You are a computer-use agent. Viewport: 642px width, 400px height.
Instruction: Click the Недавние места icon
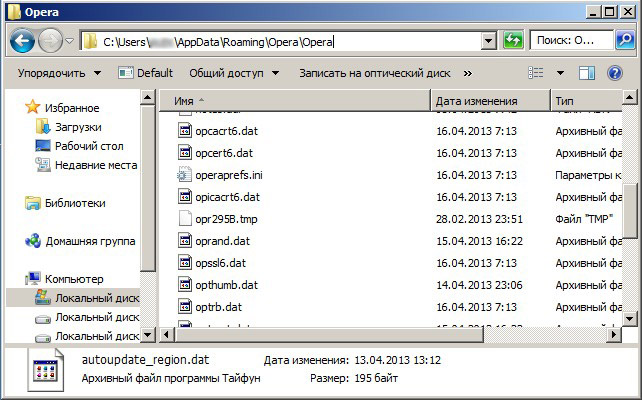click(43, 165)
